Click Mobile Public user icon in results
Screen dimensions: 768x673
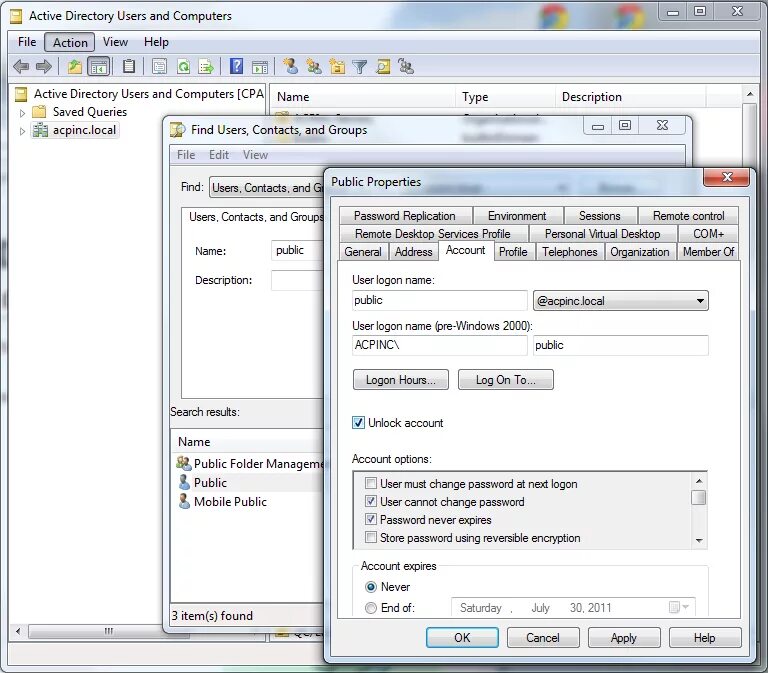[184, 501]
